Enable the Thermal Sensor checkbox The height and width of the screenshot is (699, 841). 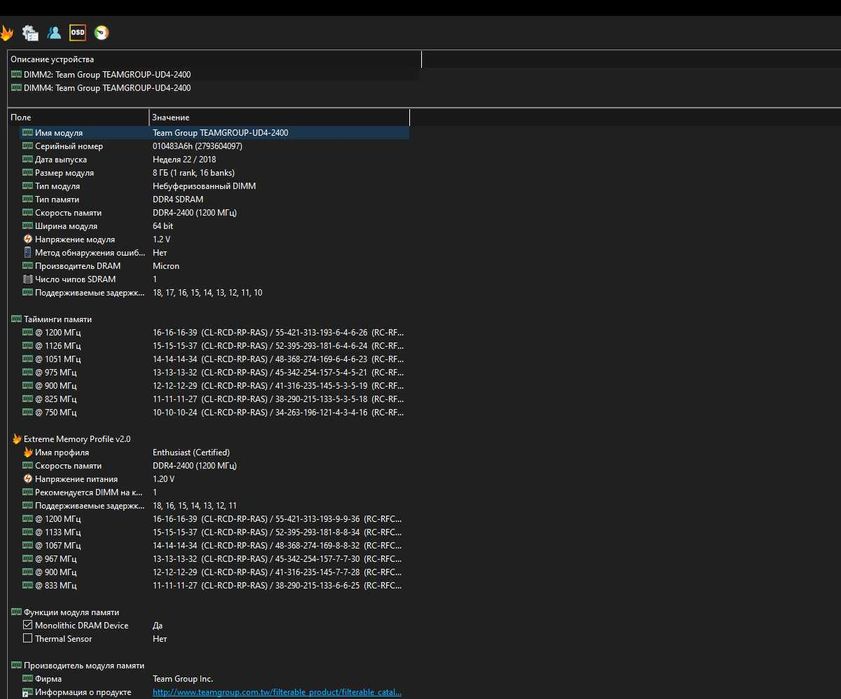[27, 638]
